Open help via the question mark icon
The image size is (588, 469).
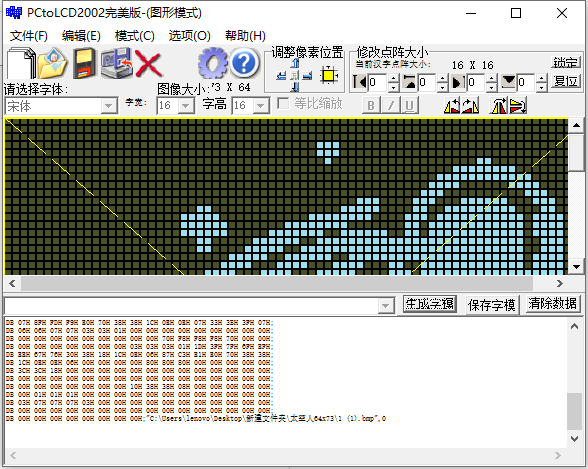(244, 63)
